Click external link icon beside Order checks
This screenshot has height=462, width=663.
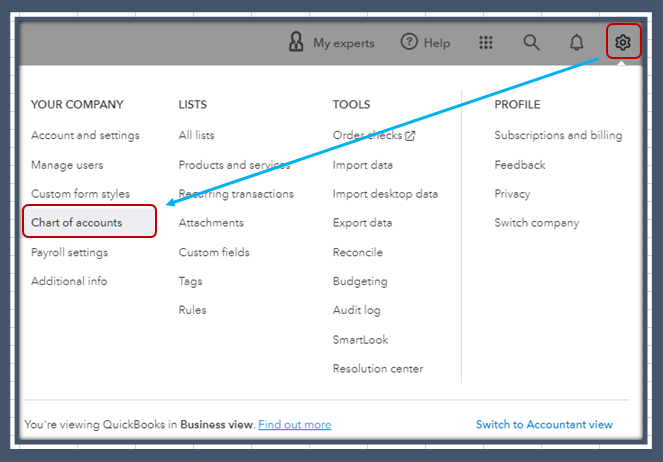click(x=410, y=136)
